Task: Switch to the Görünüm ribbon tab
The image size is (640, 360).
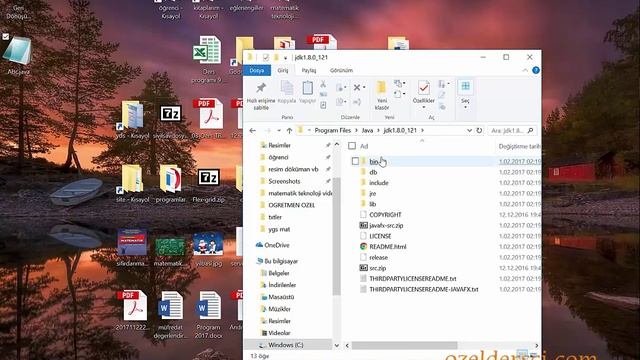Action: [x=341, y=70]
